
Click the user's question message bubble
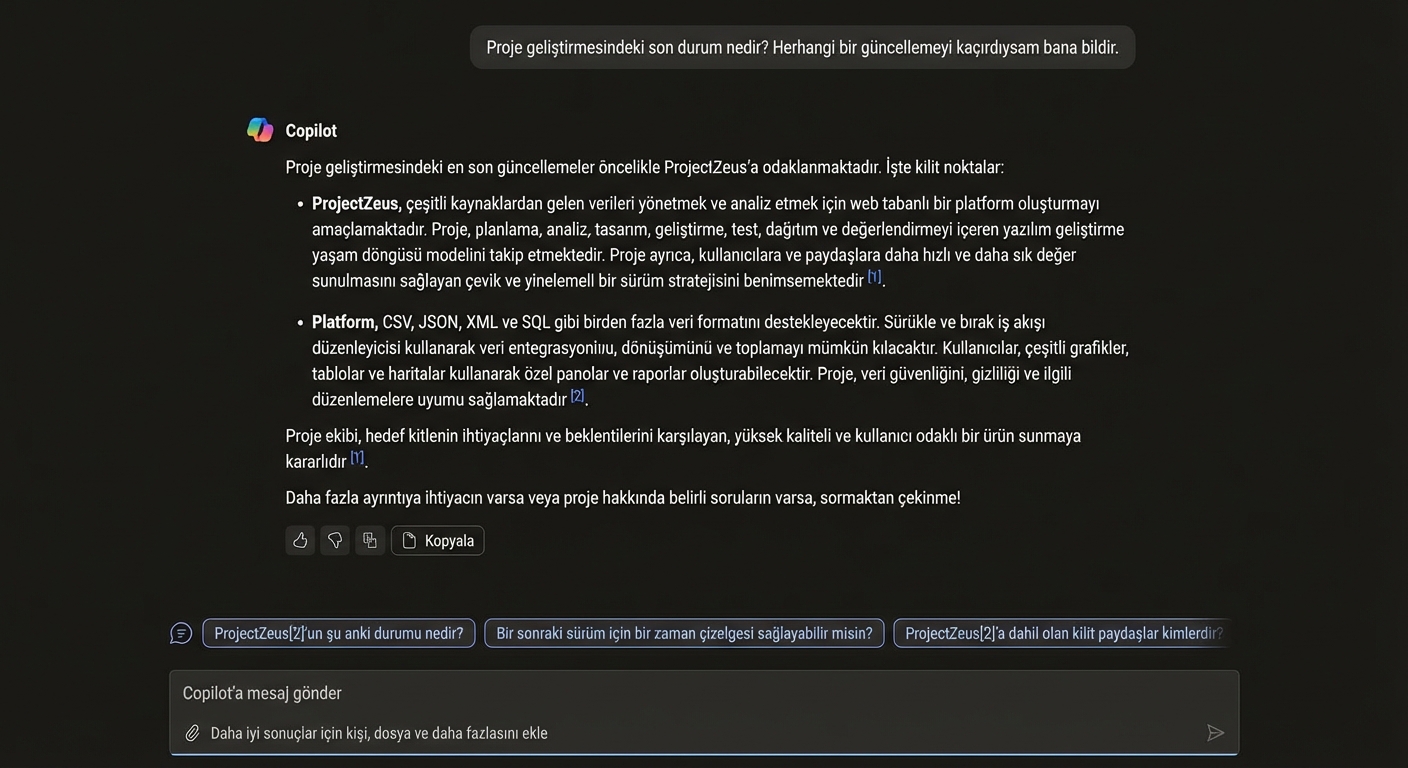point(802,47)
